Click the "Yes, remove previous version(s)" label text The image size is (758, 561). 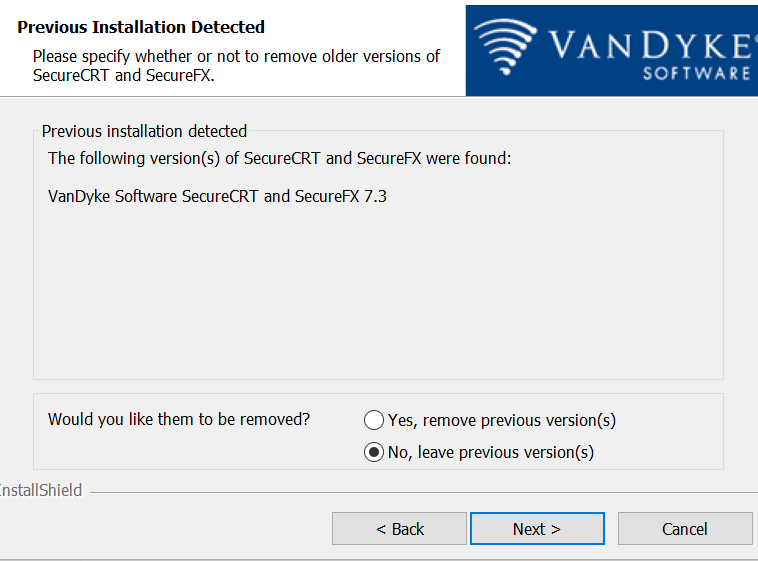pyautogui.click(x=502, y=420)
